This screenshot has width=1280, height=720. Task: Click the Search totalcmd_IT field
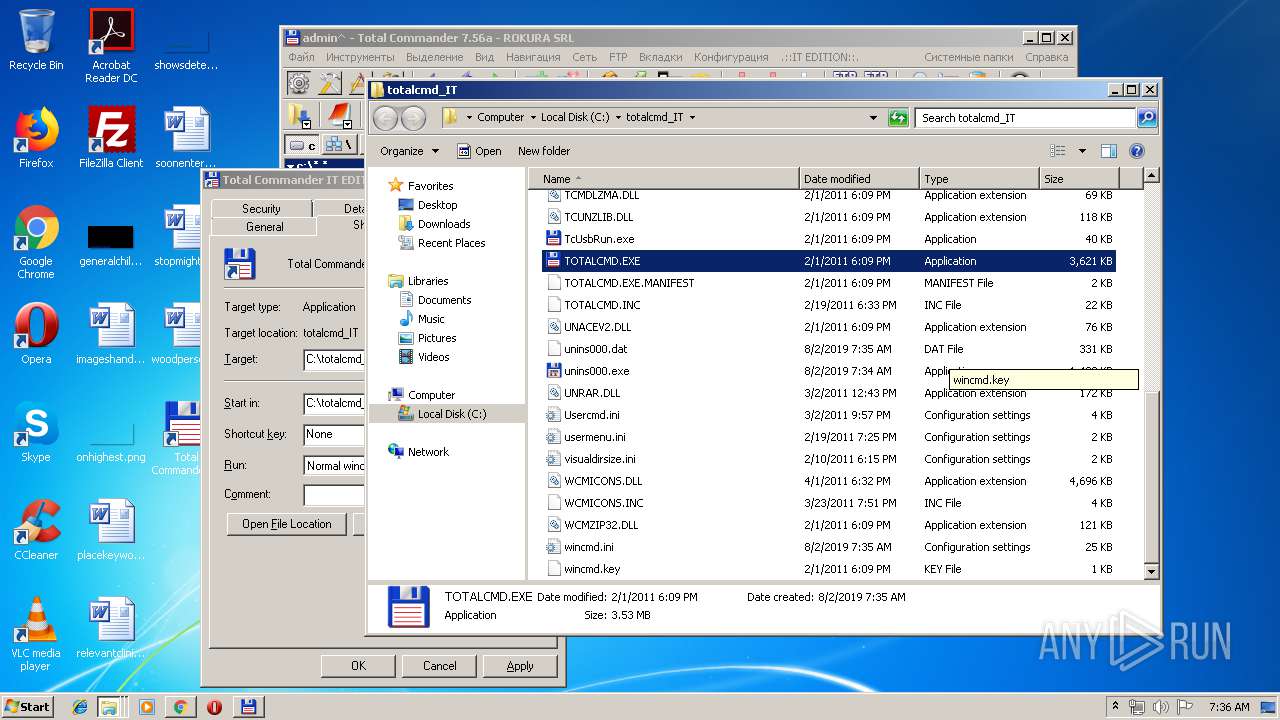tap(1026, 117)
